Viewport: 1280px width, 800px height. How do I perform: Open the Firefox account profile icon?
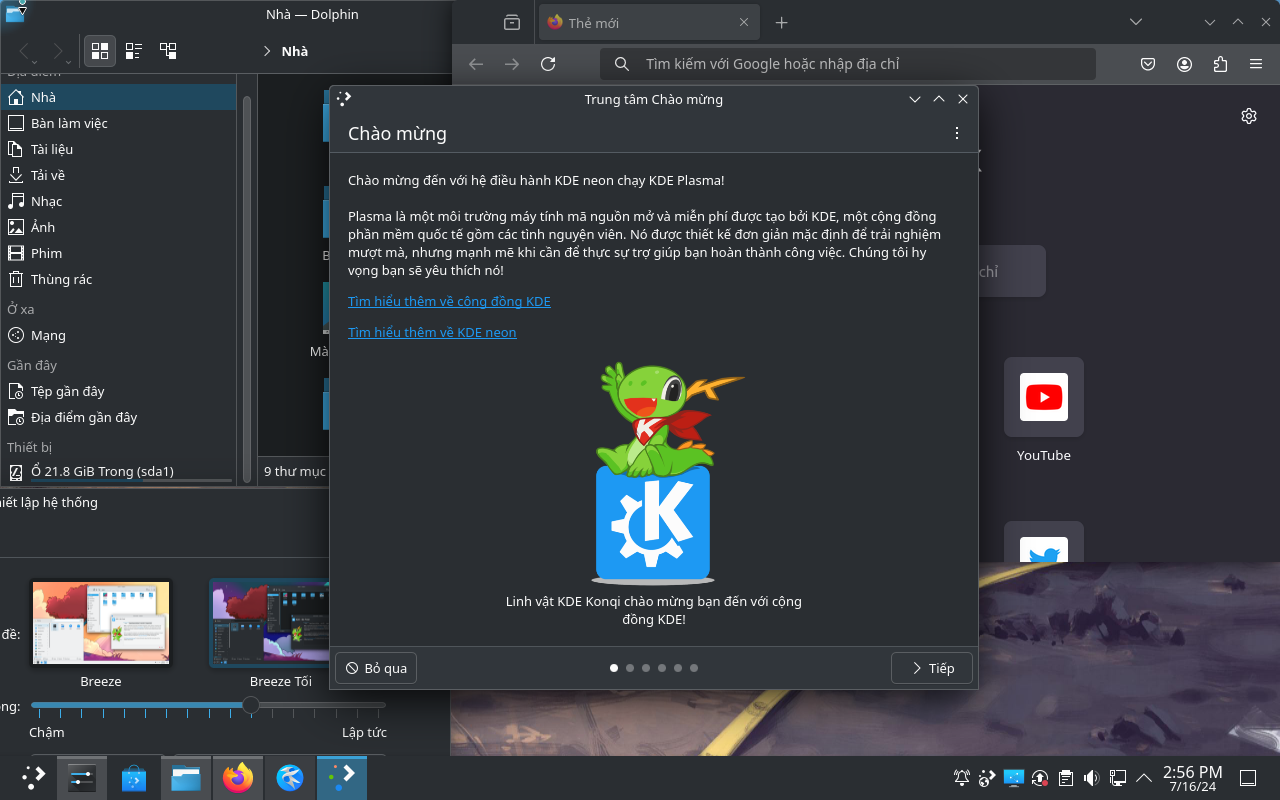click(x=1184, y=63)
